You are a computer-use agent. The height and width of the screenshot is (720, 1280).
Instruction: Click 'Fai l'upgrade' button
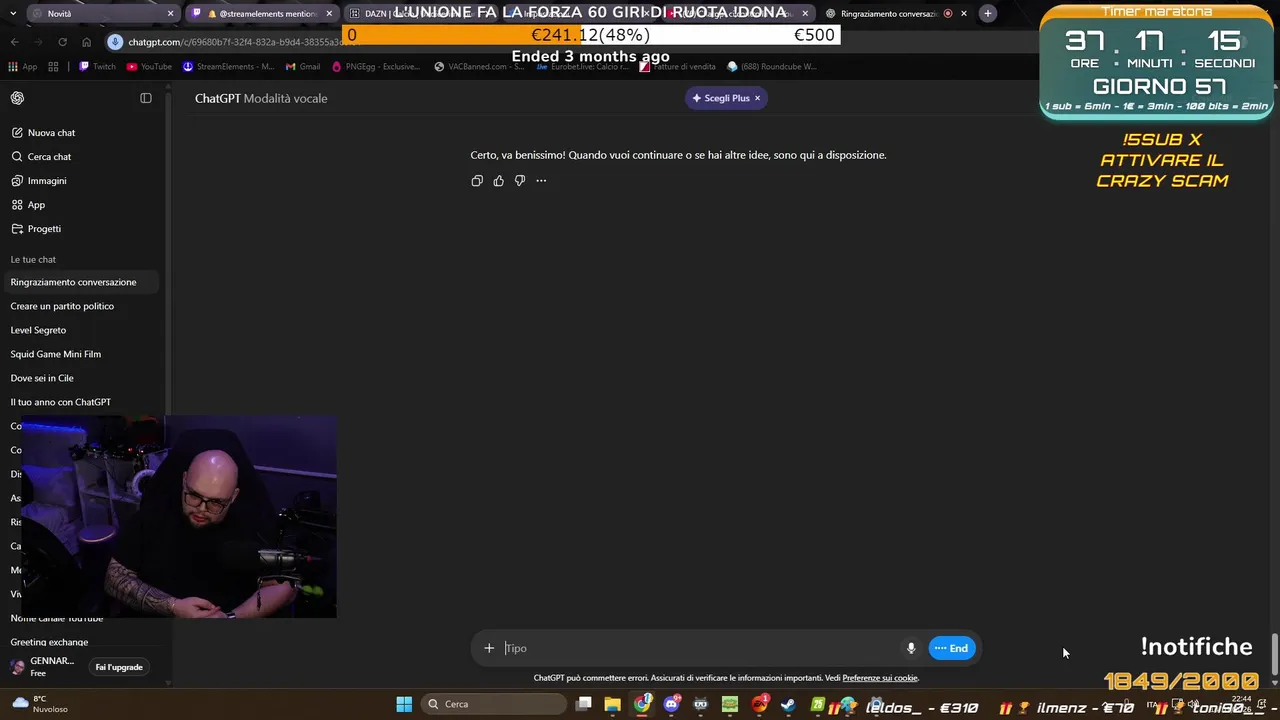(119, 667)
